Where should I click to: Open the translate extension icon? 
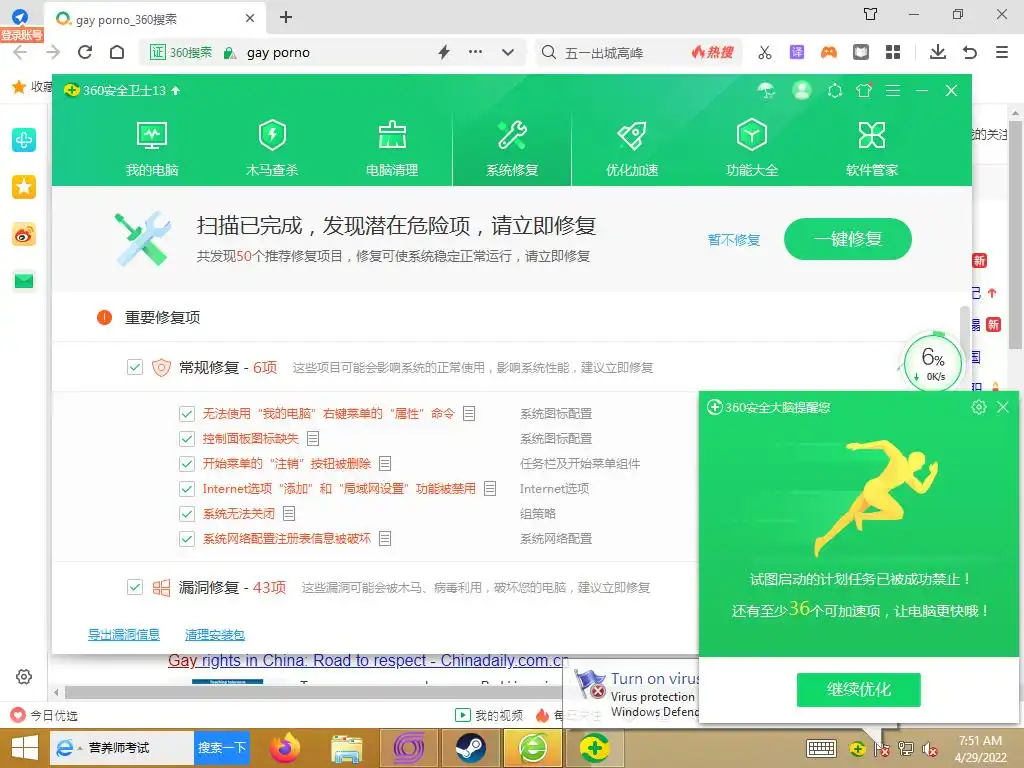tap(797, 52)
